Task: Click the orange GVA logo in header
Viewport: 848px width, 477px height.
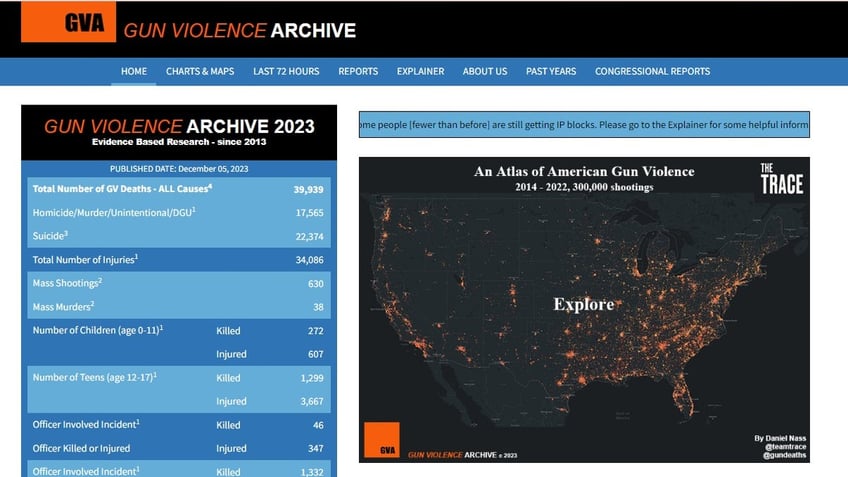Action: click(x=69, y=22)
